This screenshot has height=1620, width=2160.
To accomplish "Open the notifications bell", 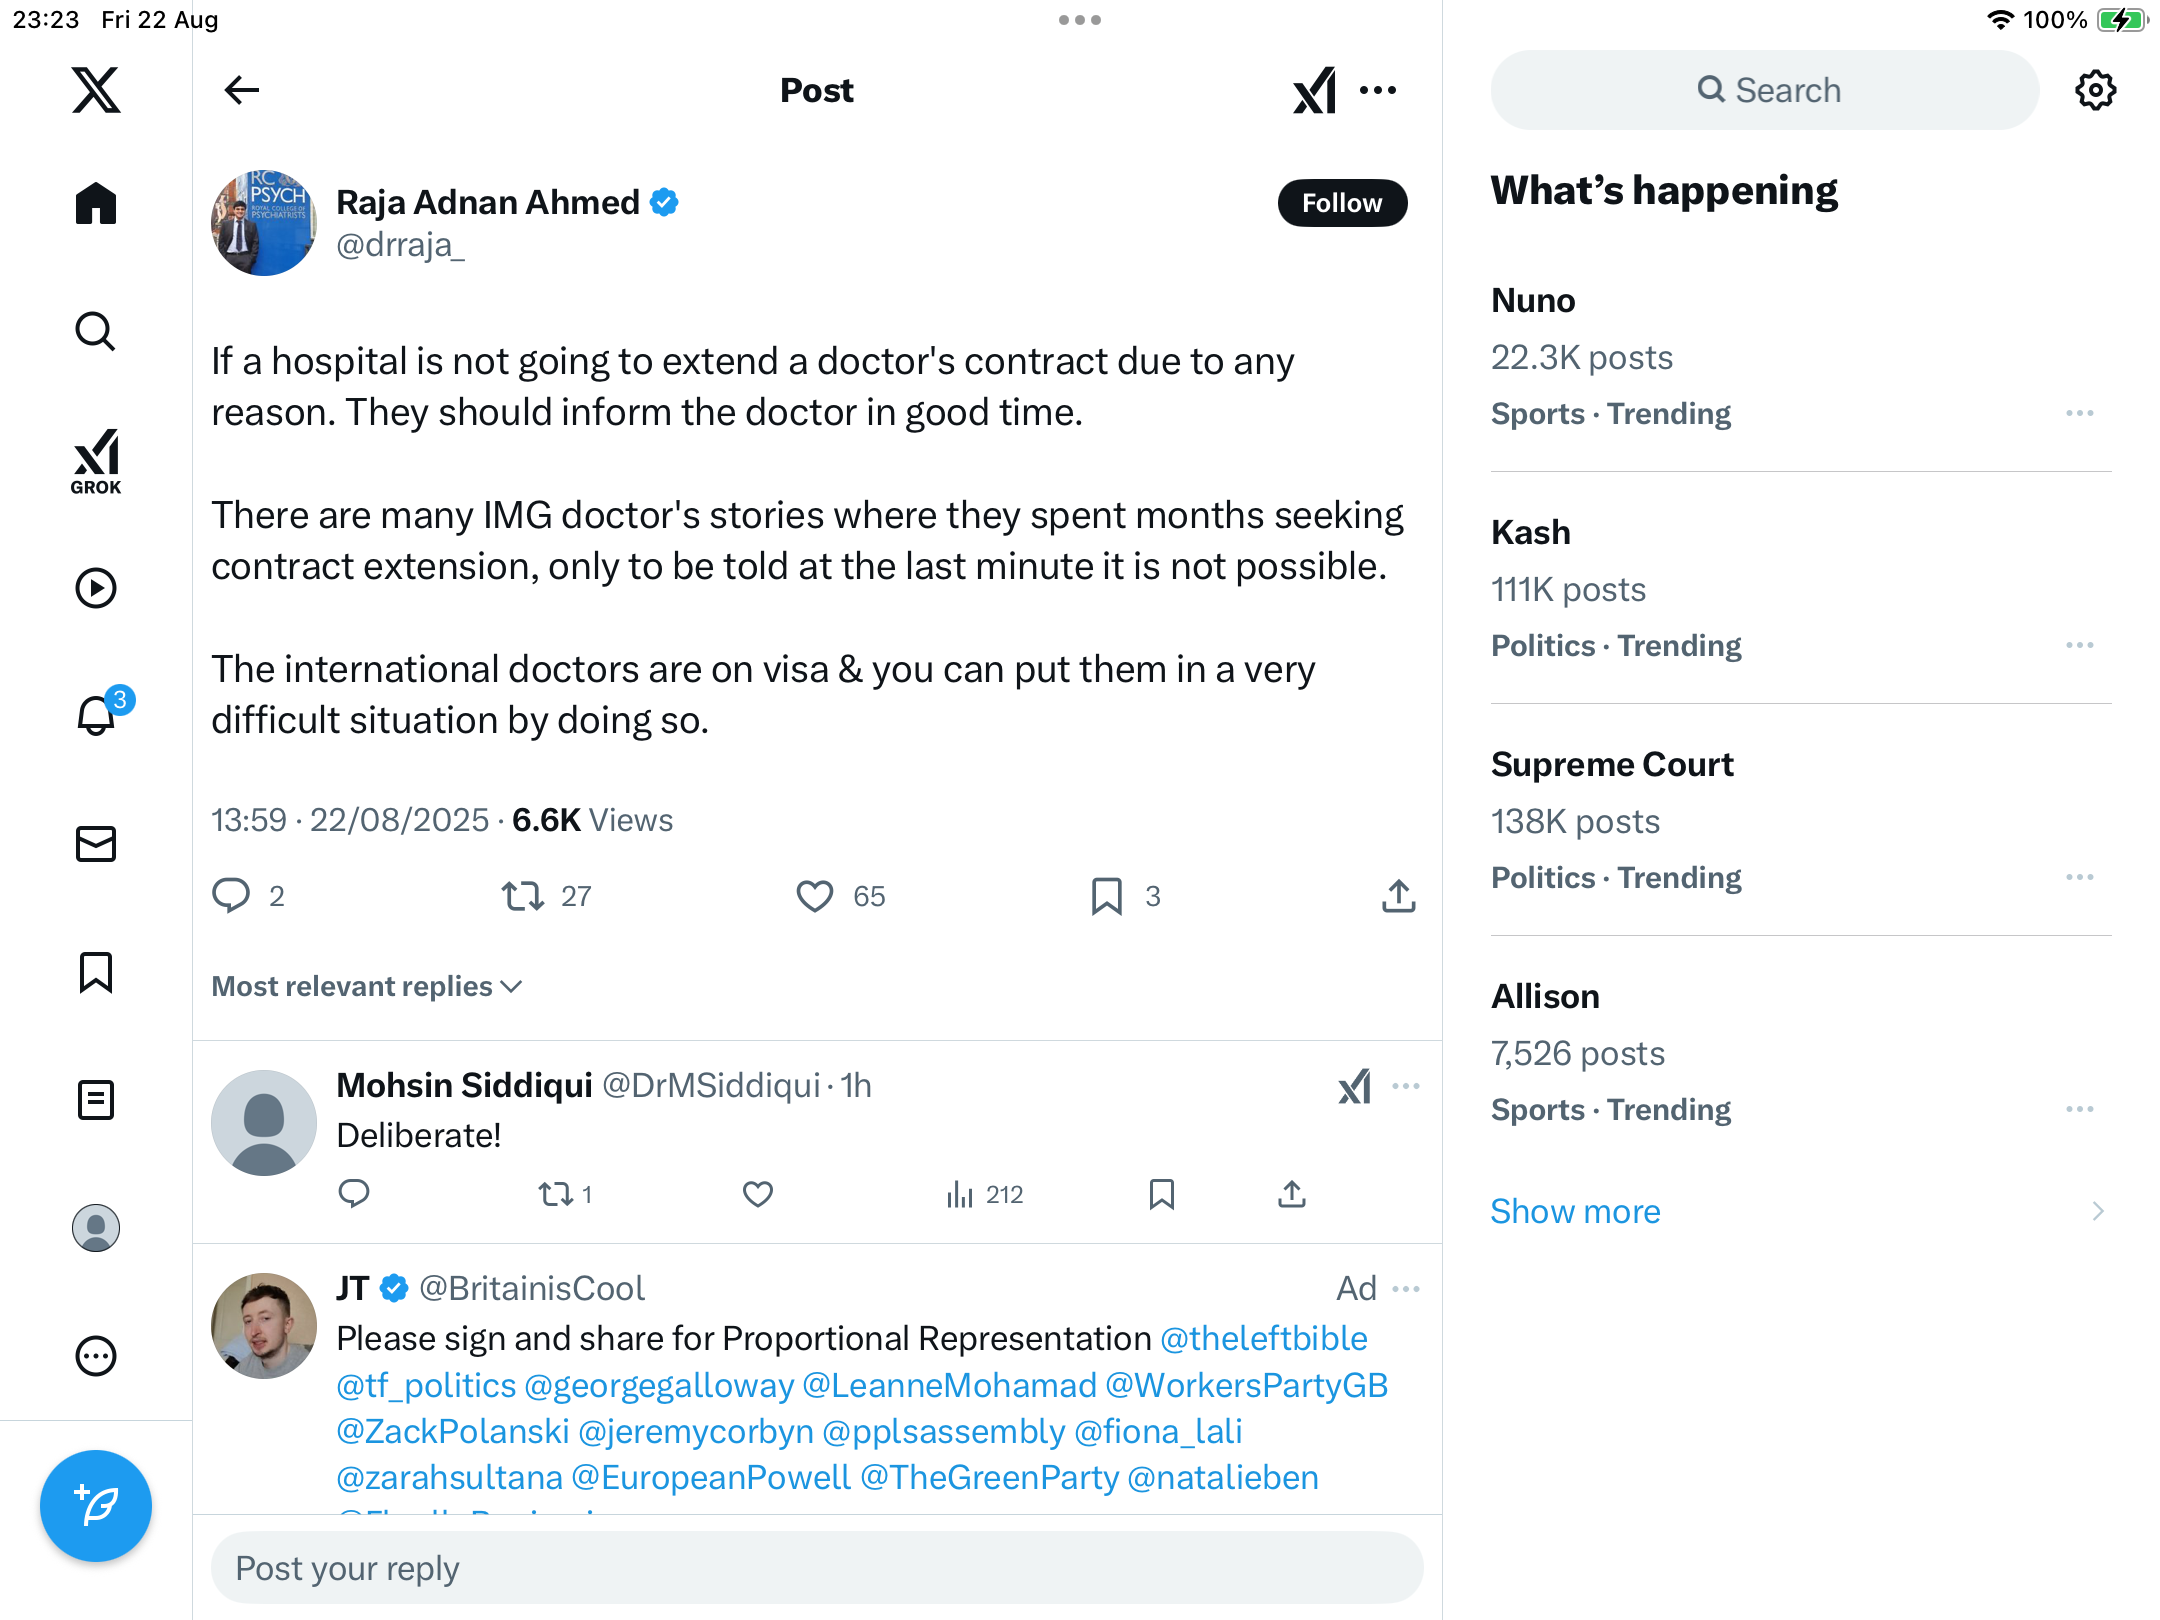I will click(96, 715).
